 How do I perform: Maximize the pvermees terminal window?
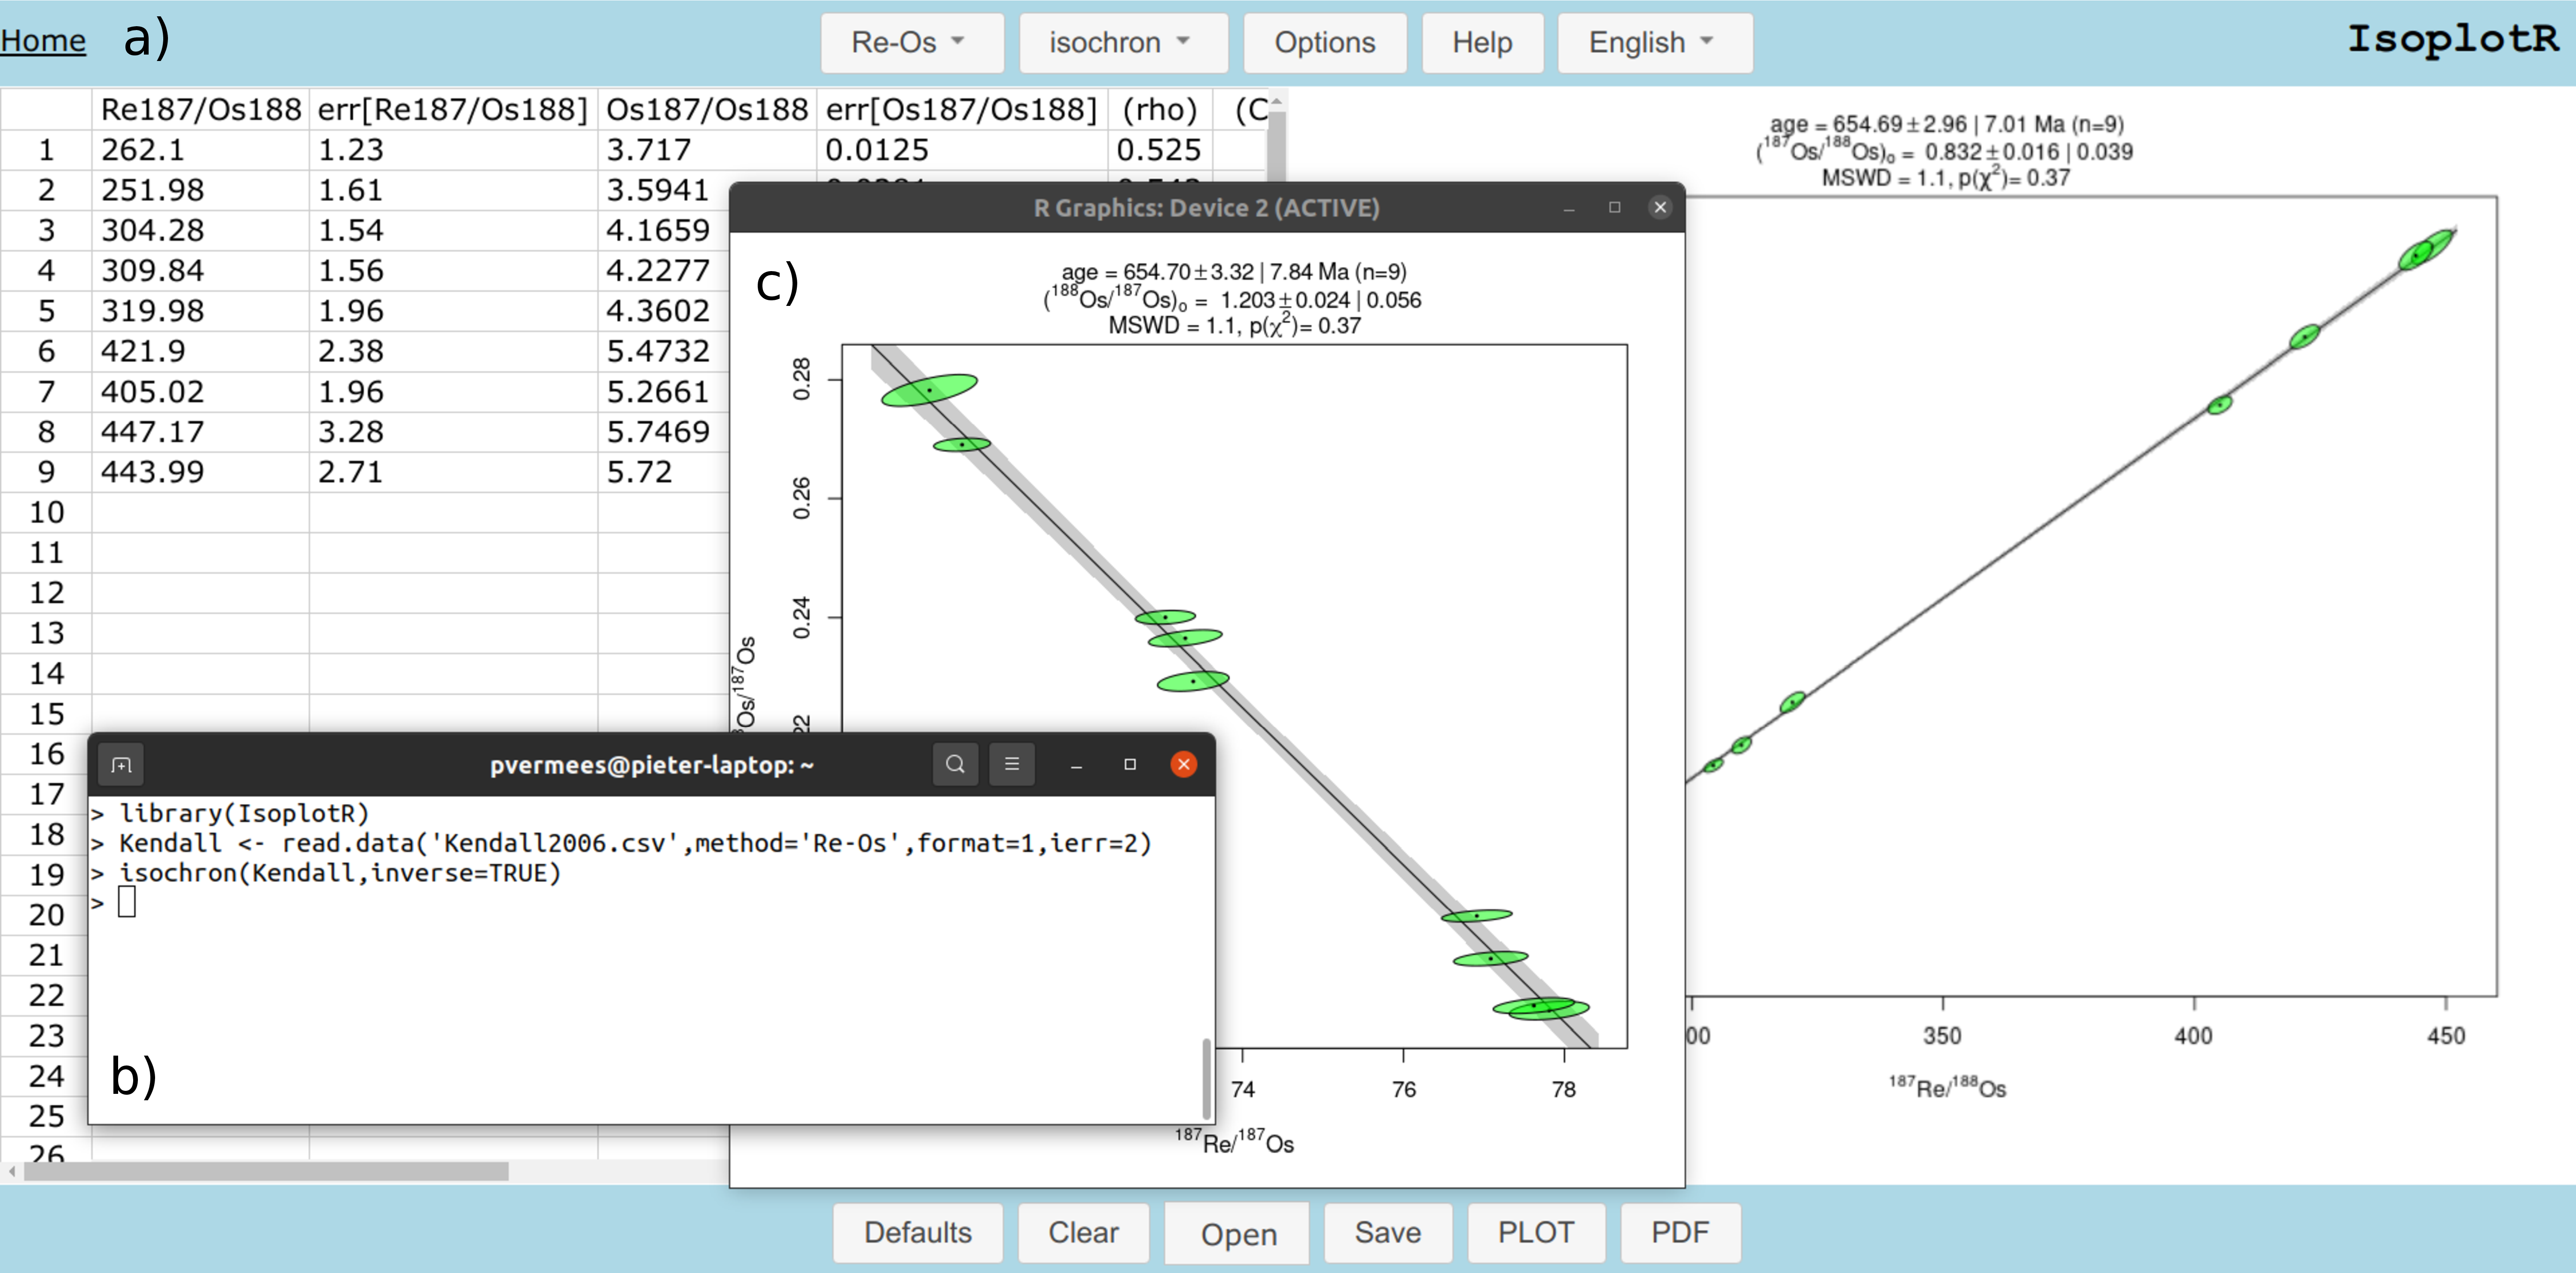click(x=1130, y=765)
